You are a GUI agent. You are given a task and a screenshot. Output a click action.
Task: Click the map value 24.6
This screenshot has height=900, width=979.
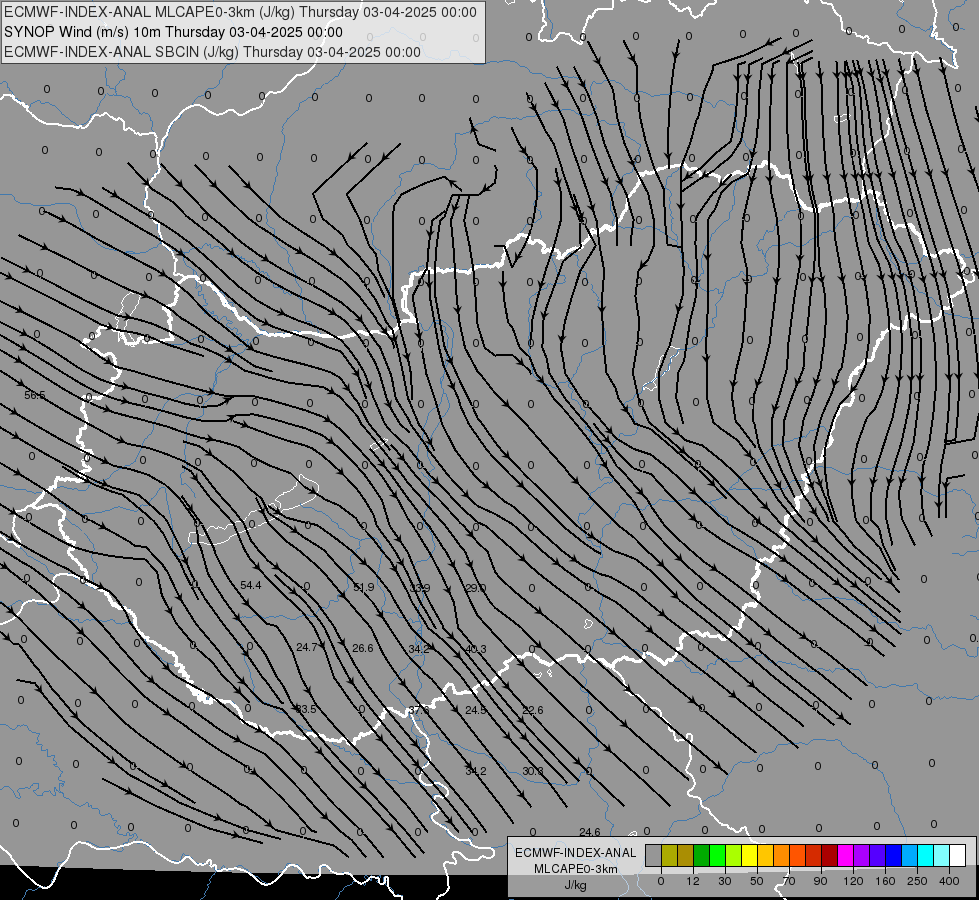[589, 832]
